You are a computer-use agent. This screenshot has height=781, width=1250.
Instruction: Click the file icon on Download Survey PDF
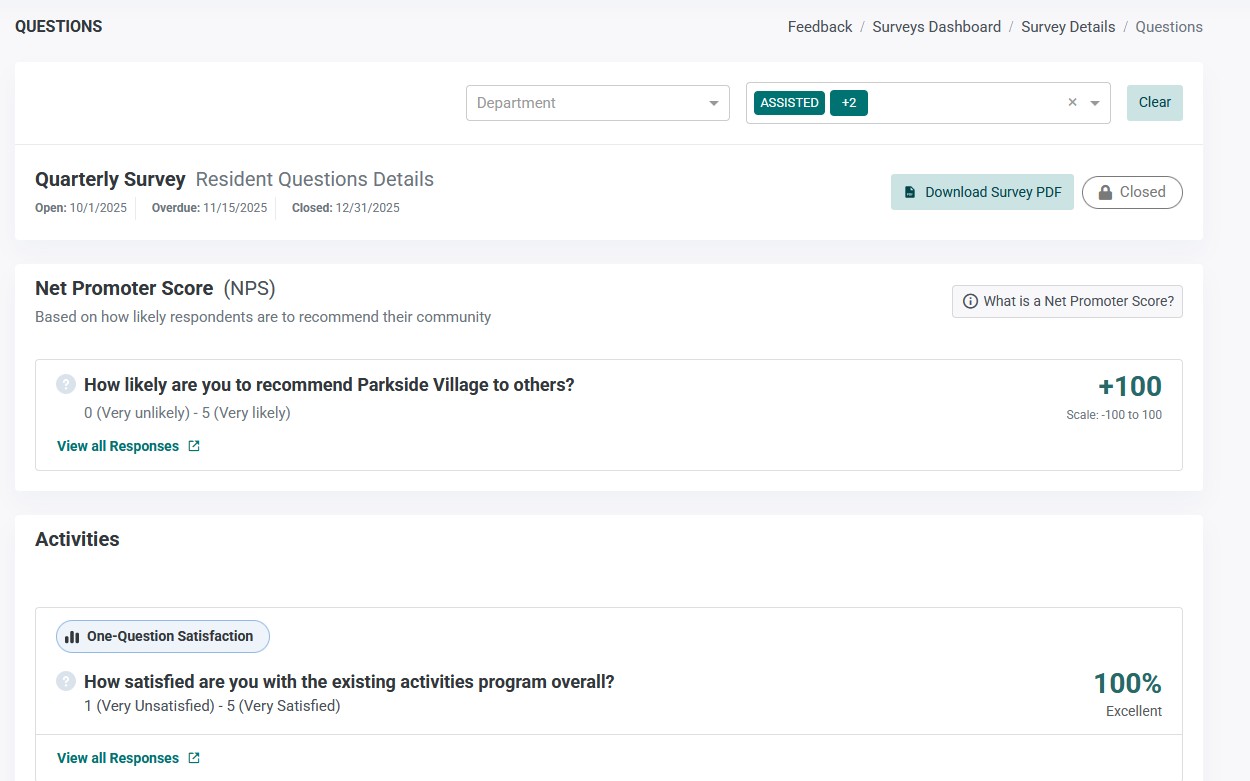(910, 192)
